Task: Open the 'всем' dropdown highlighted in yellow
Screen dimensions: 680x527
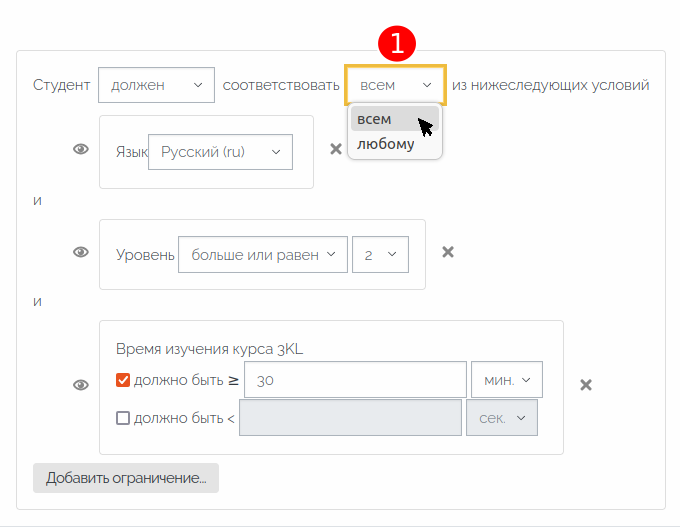Action: (x=395, y=85)
